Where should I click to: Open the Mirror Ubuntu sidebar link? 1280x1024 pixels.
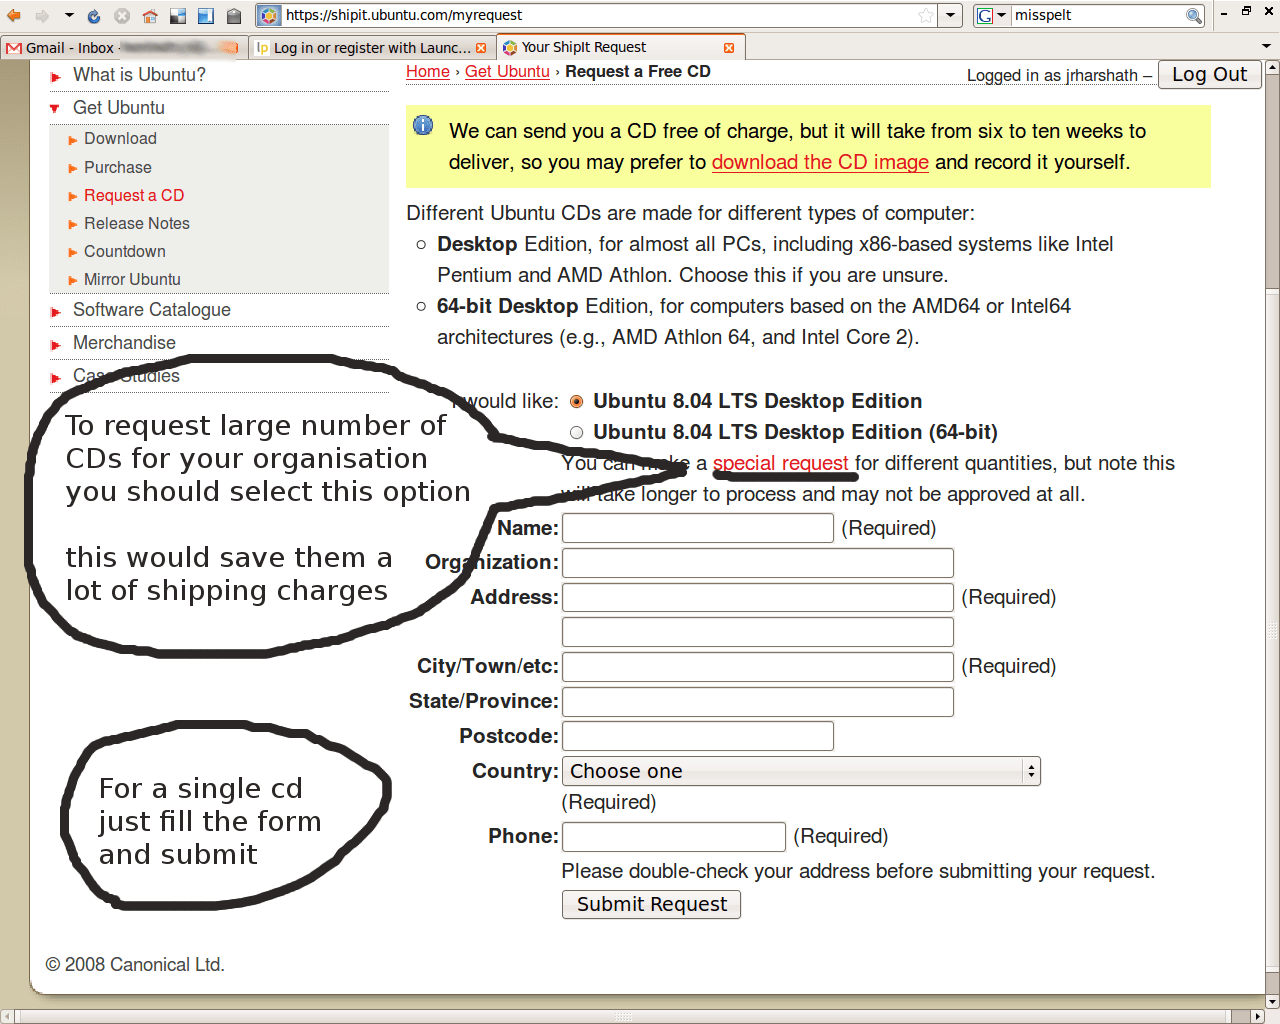(132, 280)
